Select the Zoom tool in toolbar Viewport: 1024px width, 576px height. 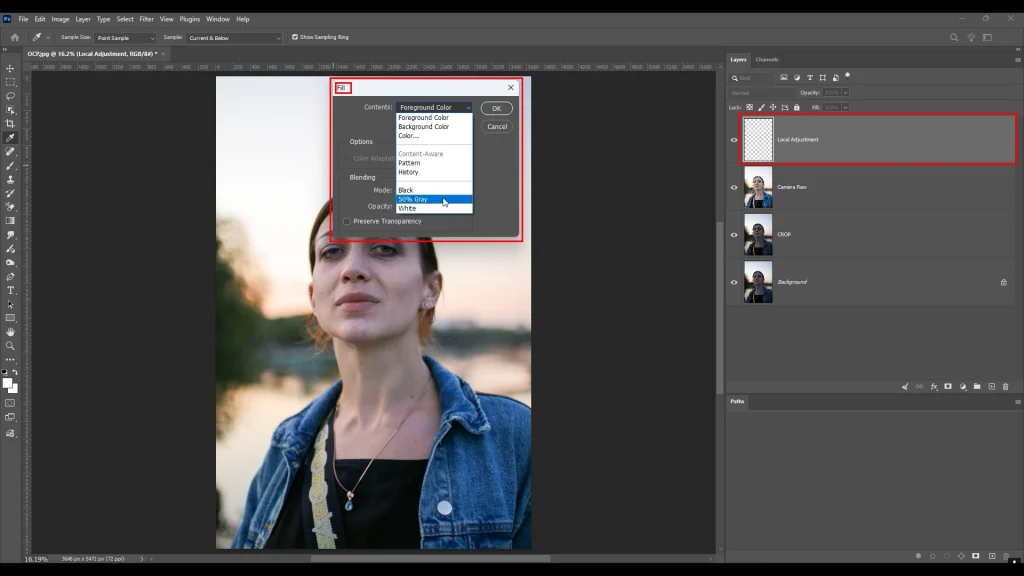[x=10, y=345]
